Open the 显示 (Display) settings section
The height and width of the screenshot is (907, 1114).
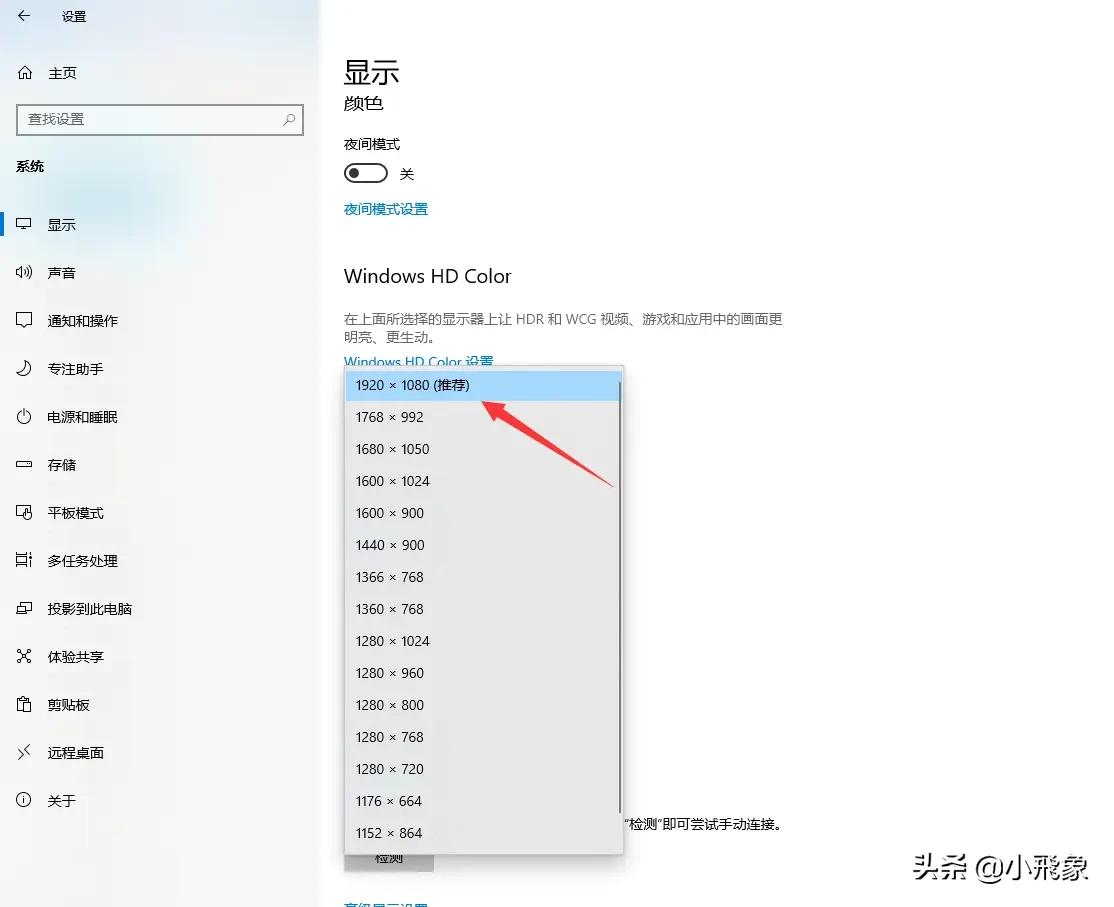(x=61, y=224)
